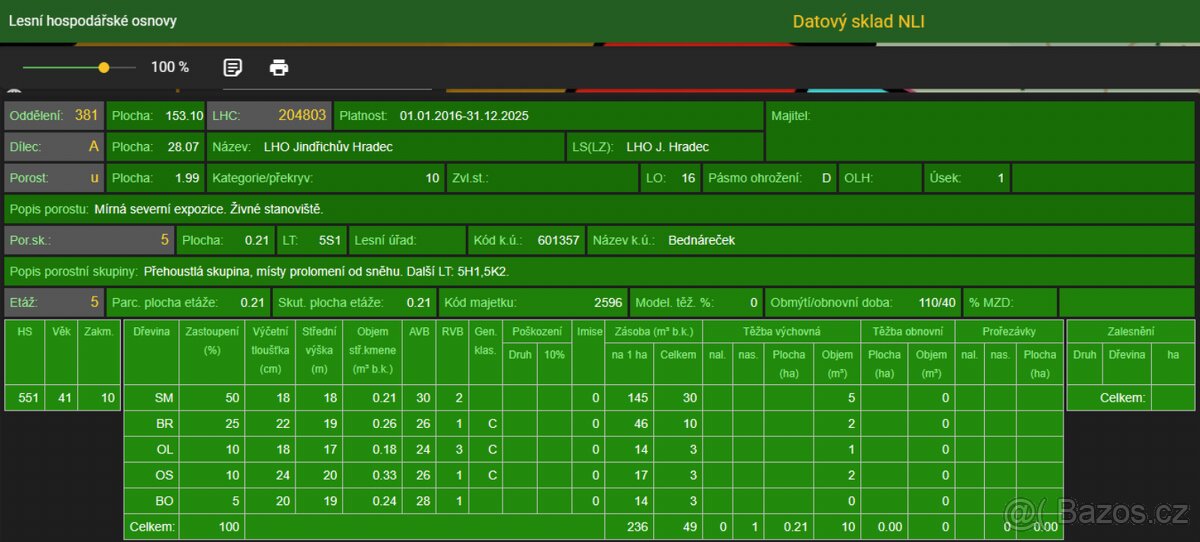Click the Platnost validity date range
This screenshot has width=1200, height=542.
pos(463,116)
